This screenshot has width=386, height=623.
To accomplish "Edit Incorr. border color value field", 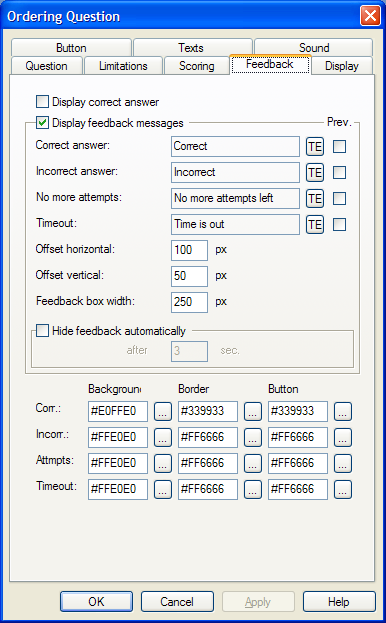I will 208,437.
